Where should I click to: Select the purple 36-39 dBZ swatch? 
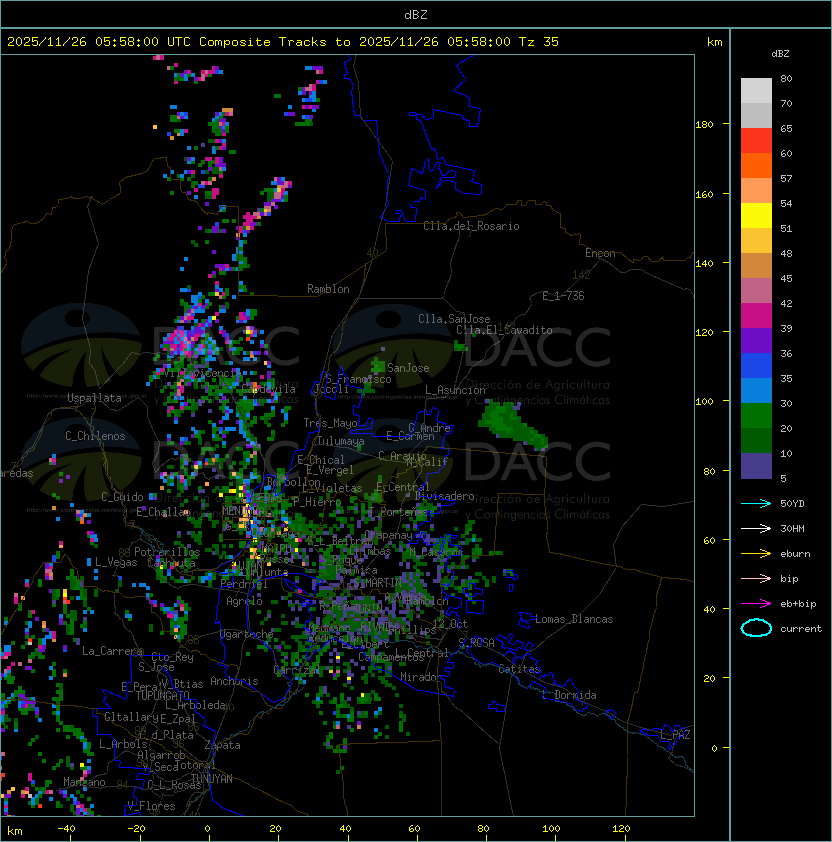tap(756, 341)
